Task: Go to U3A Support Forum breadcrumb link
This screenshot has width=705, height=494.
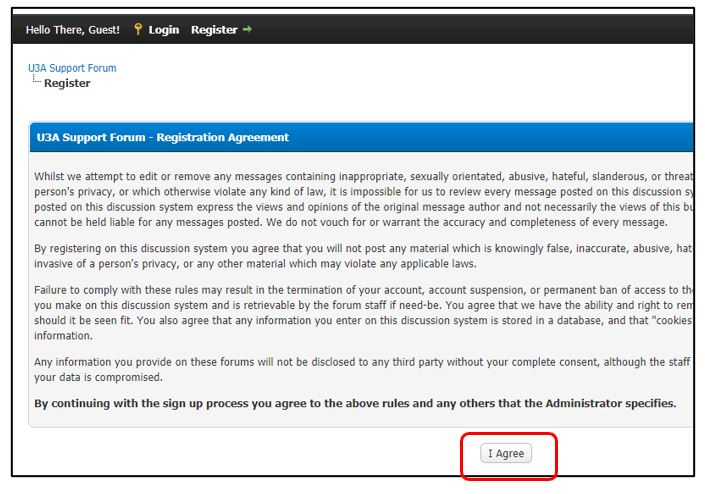Action: pyautogui.click(x=72, y=68)
